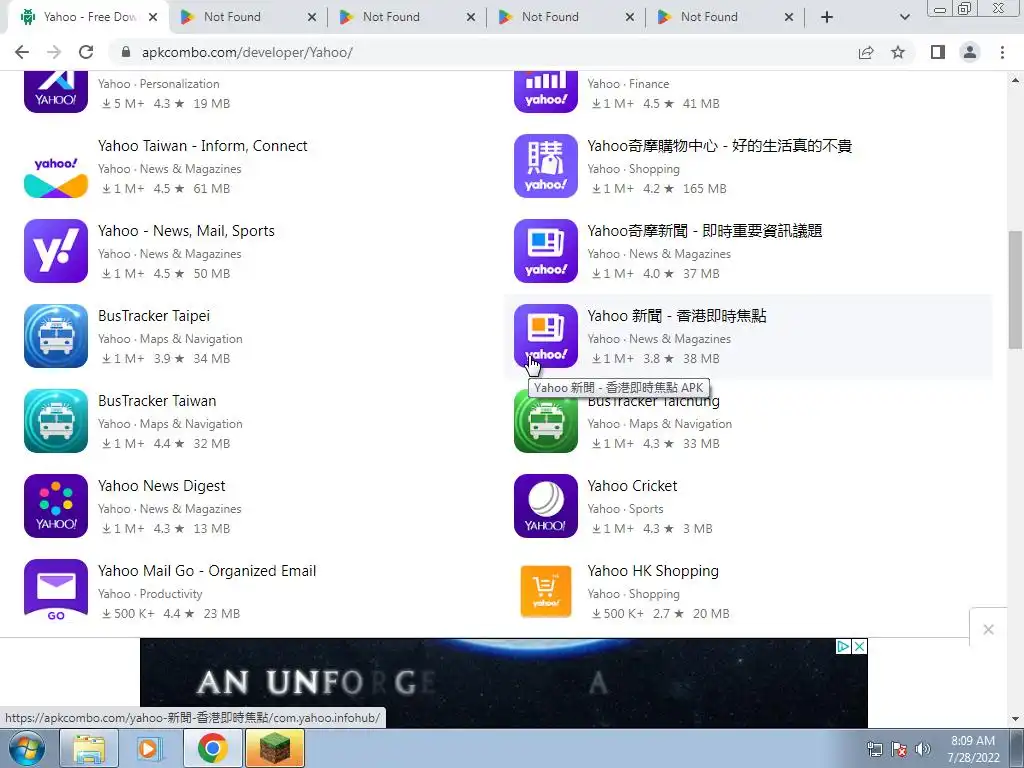Image resolution: width=1024 pixels, height=768 pixels.
Task: Open a new browser tab
Action: pos(827,17)
